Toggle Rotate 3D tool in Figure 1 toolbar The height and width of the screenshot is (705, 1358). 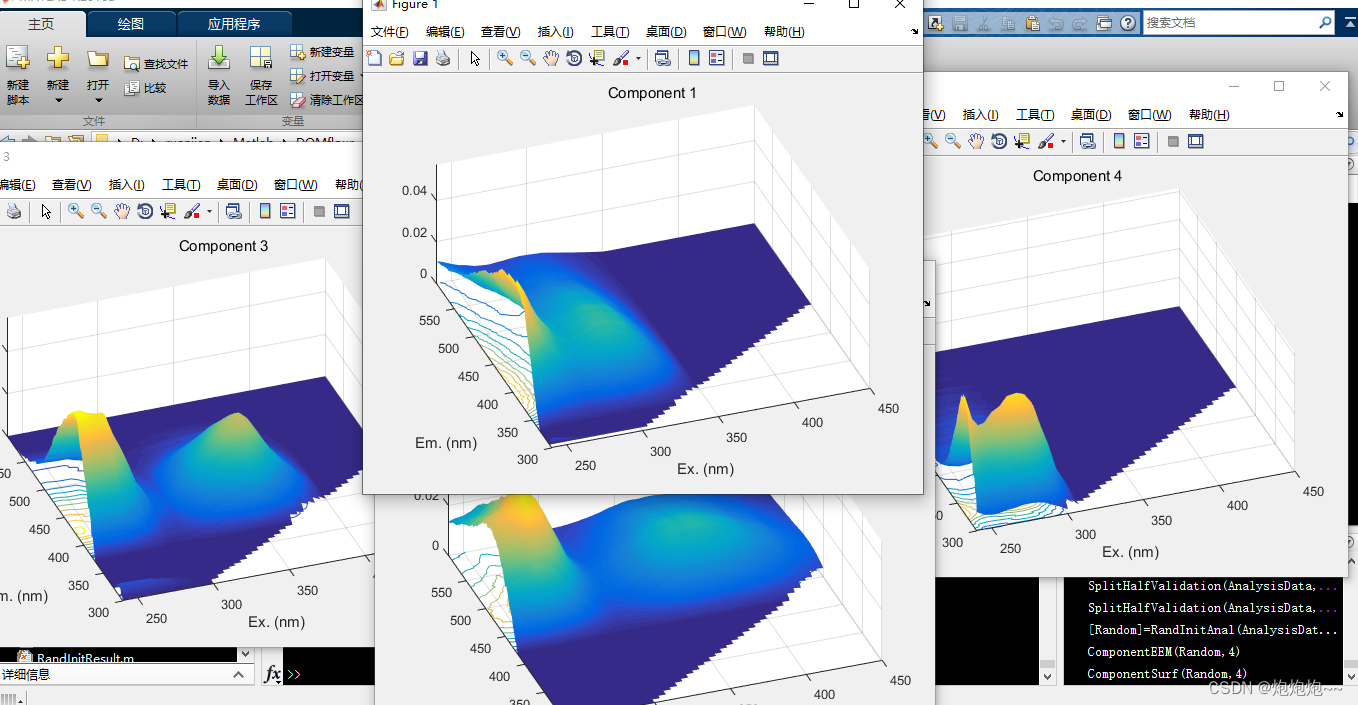(574, 59)
